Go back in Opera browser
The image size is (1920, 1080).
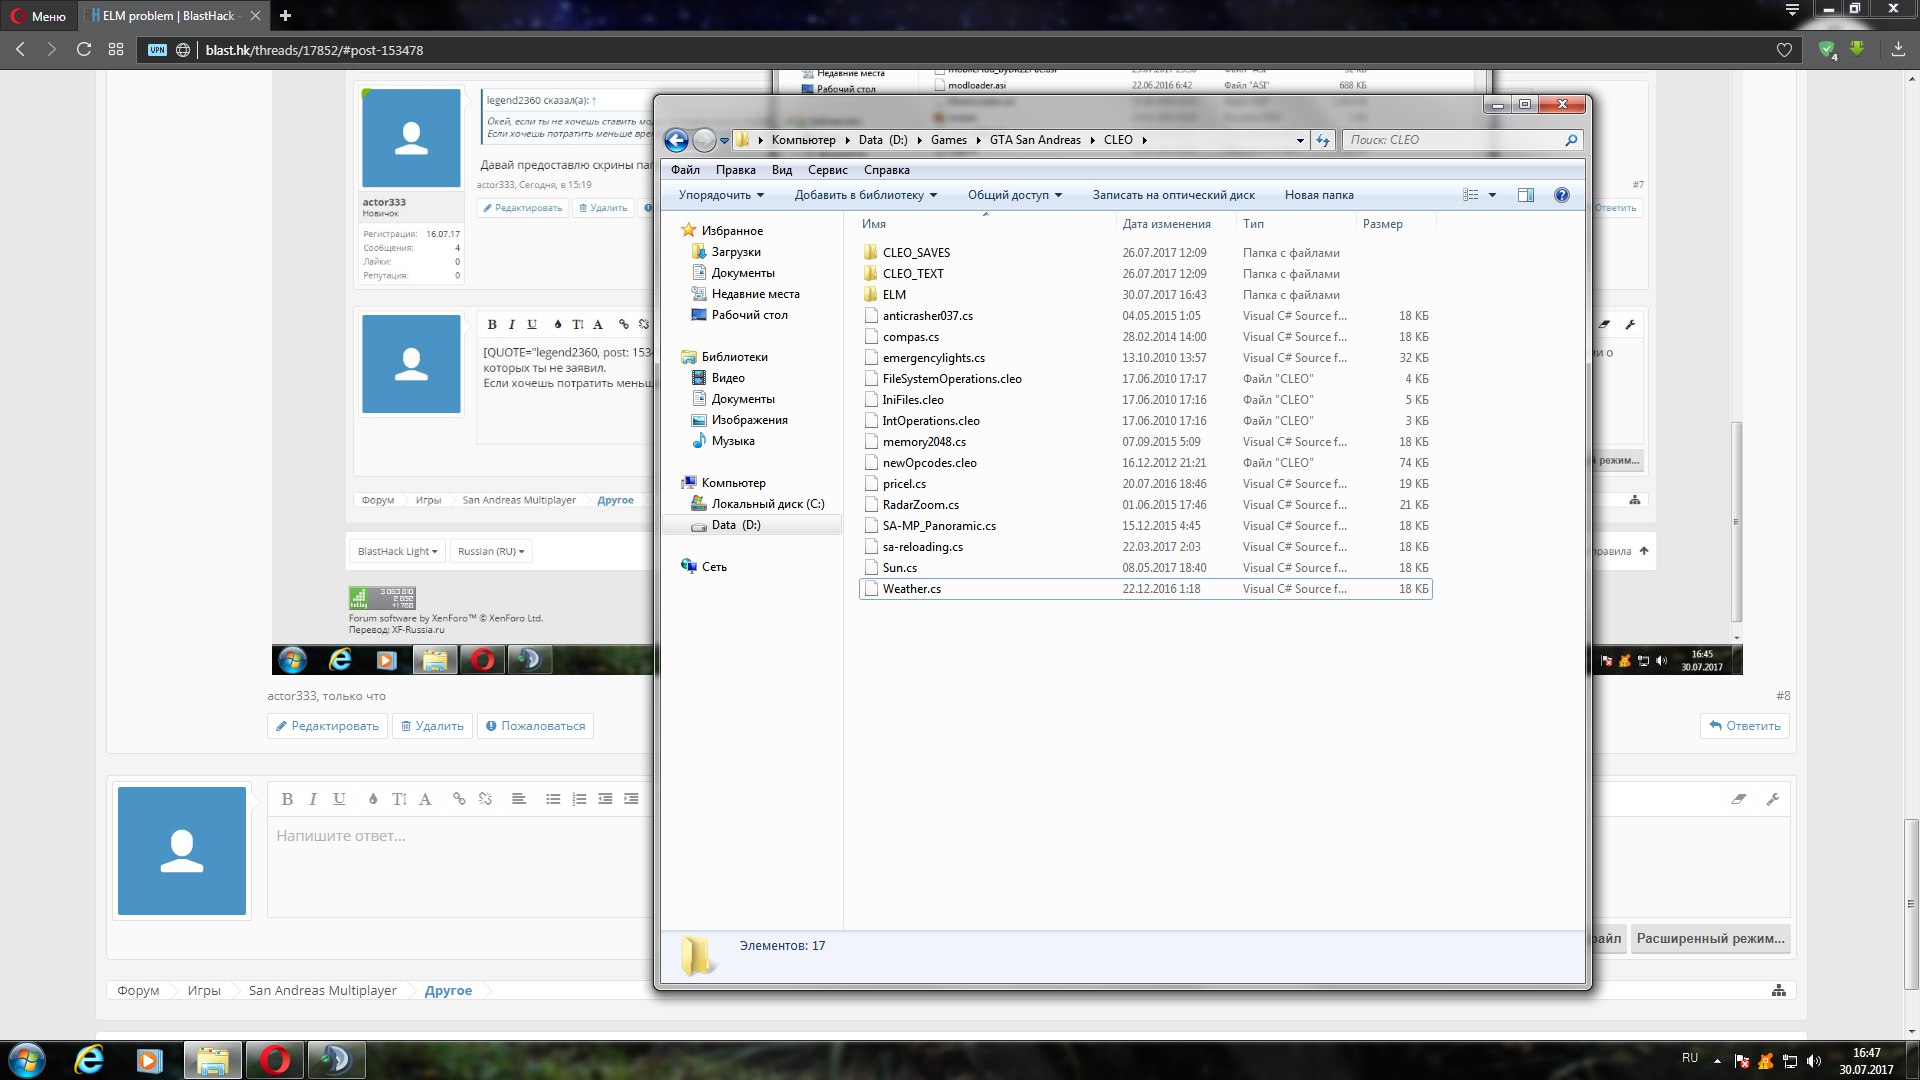point(20,49)
